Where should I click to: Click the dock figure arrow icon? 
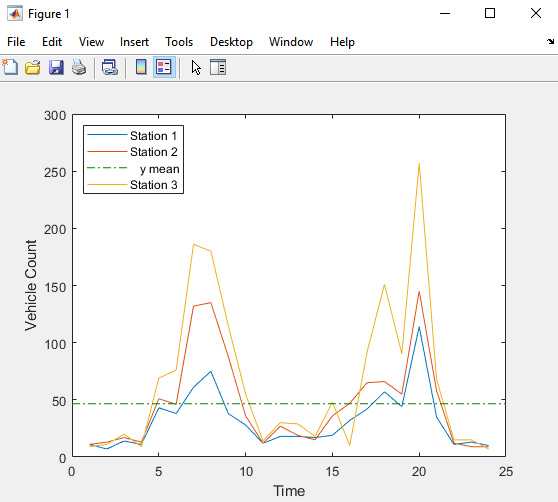550,42
